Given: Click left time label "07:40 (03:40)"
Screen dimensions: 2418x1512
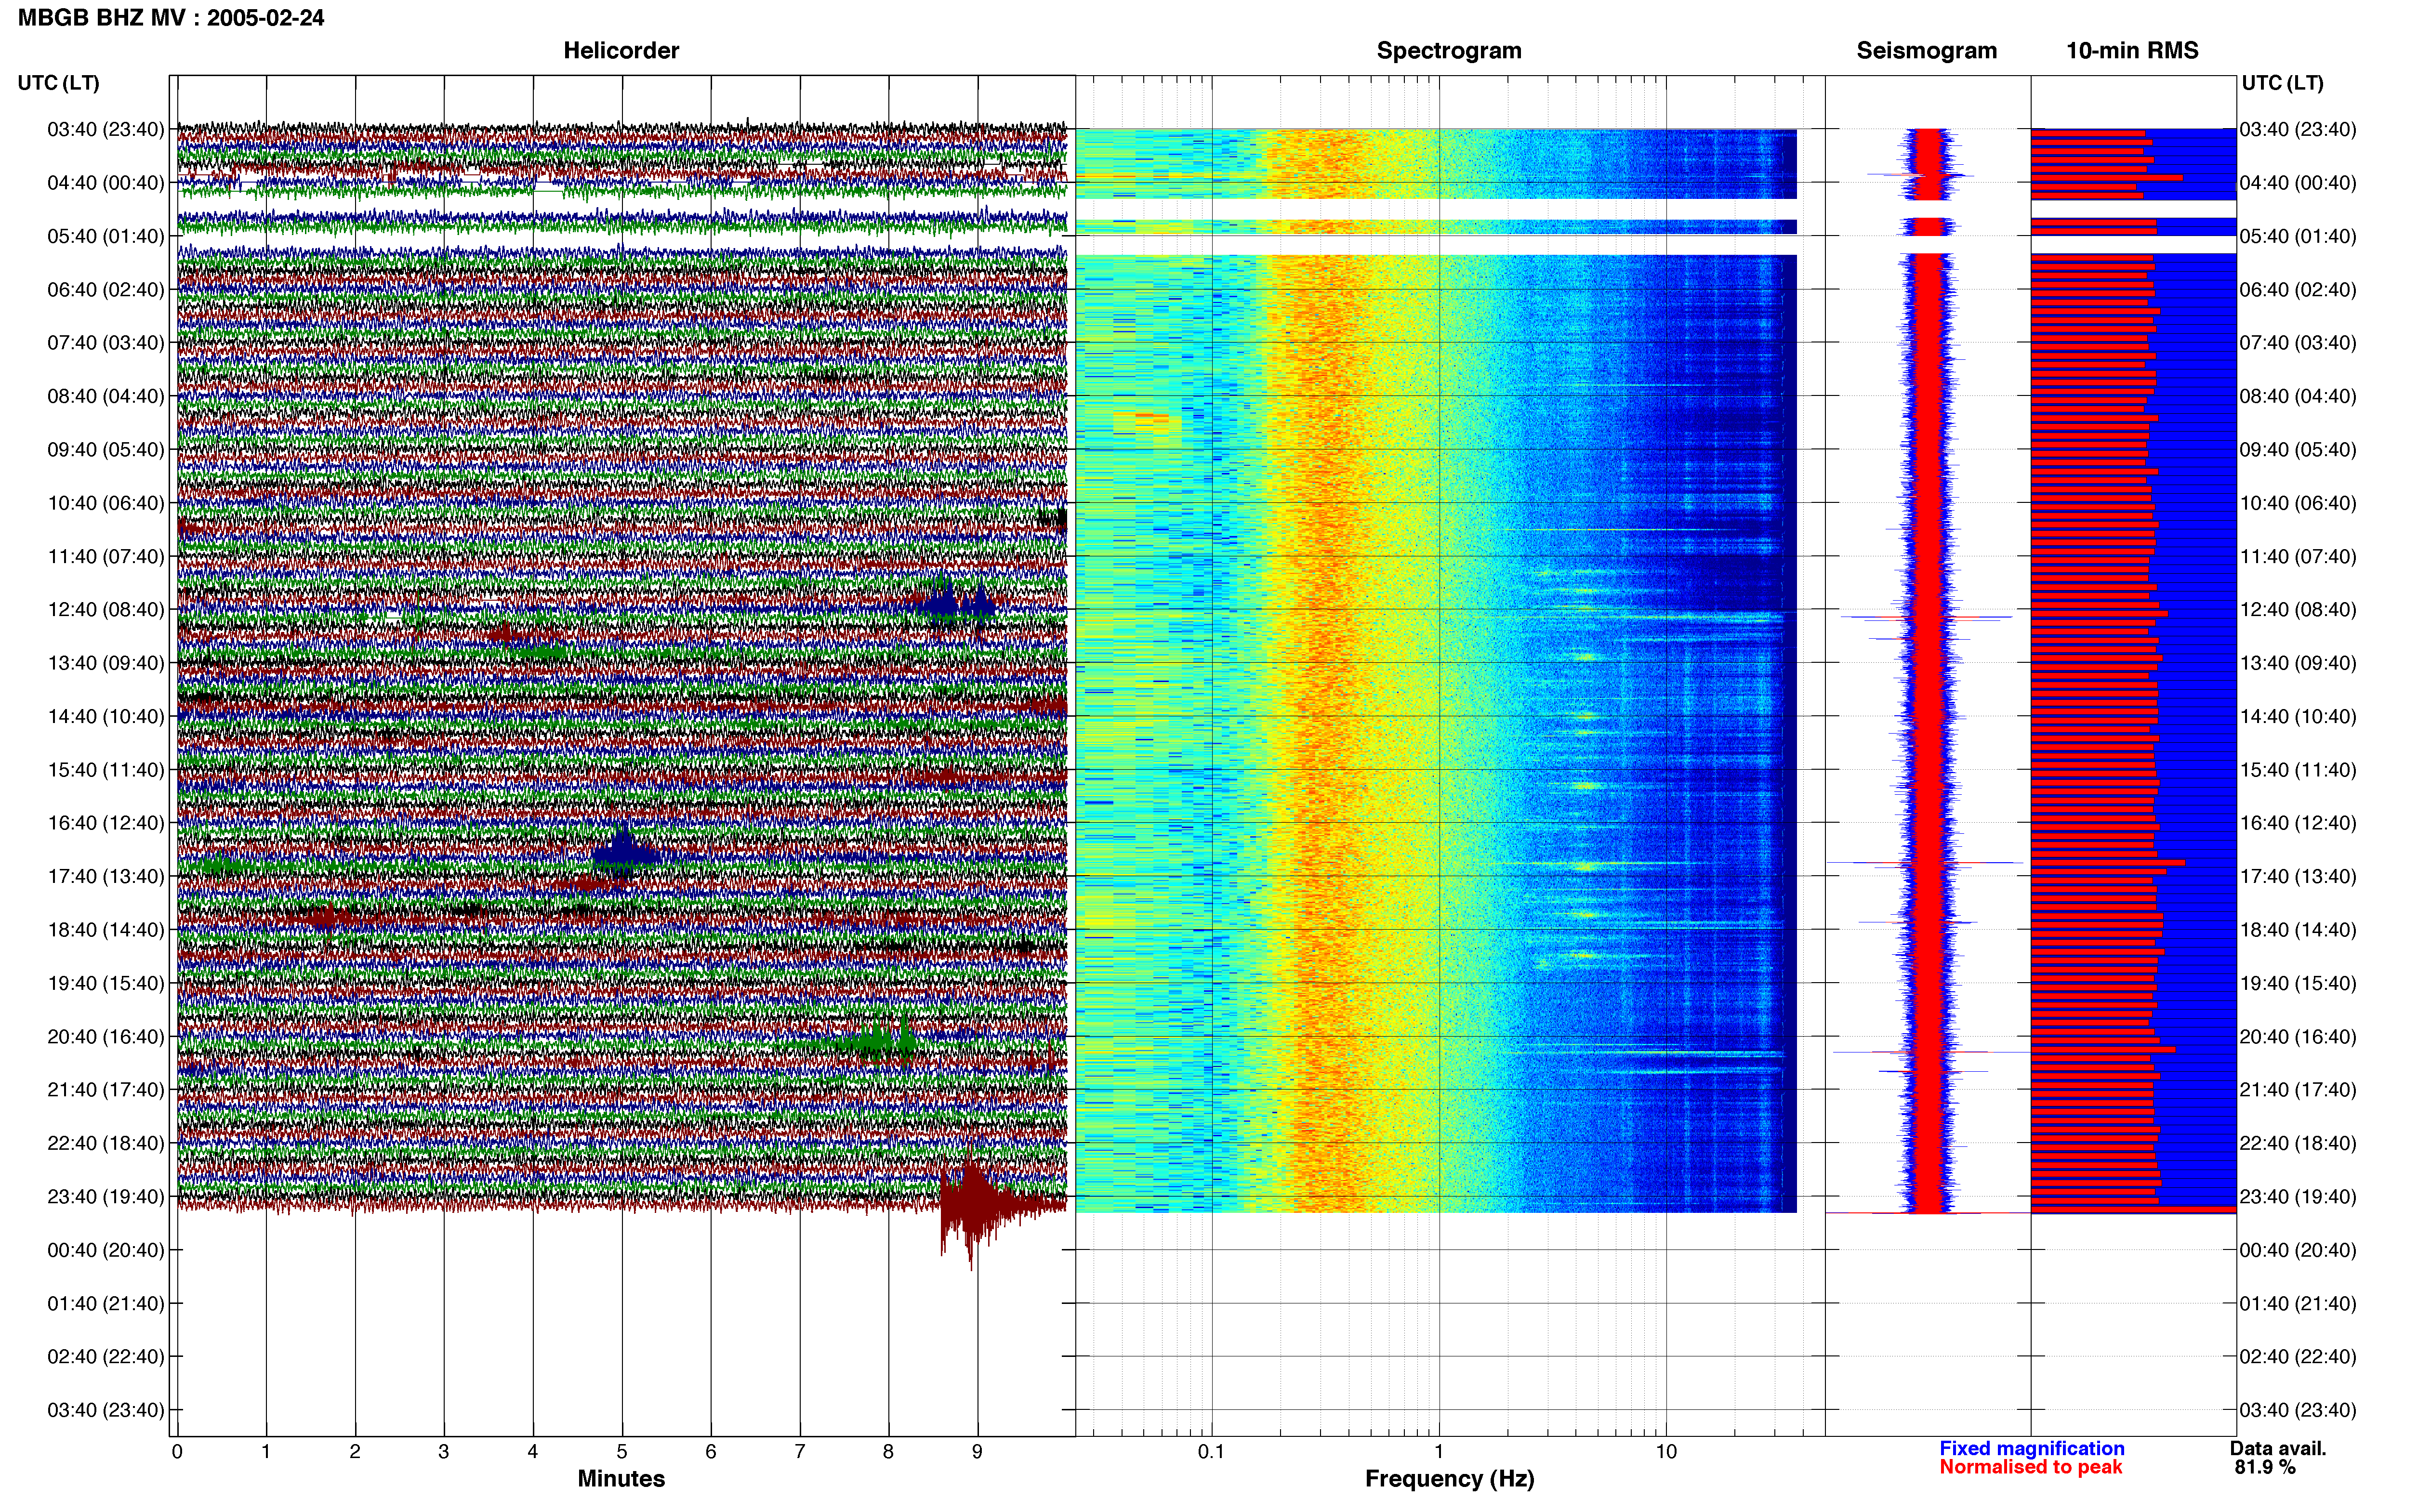Looking at the screenshot, I should (106, 343).
